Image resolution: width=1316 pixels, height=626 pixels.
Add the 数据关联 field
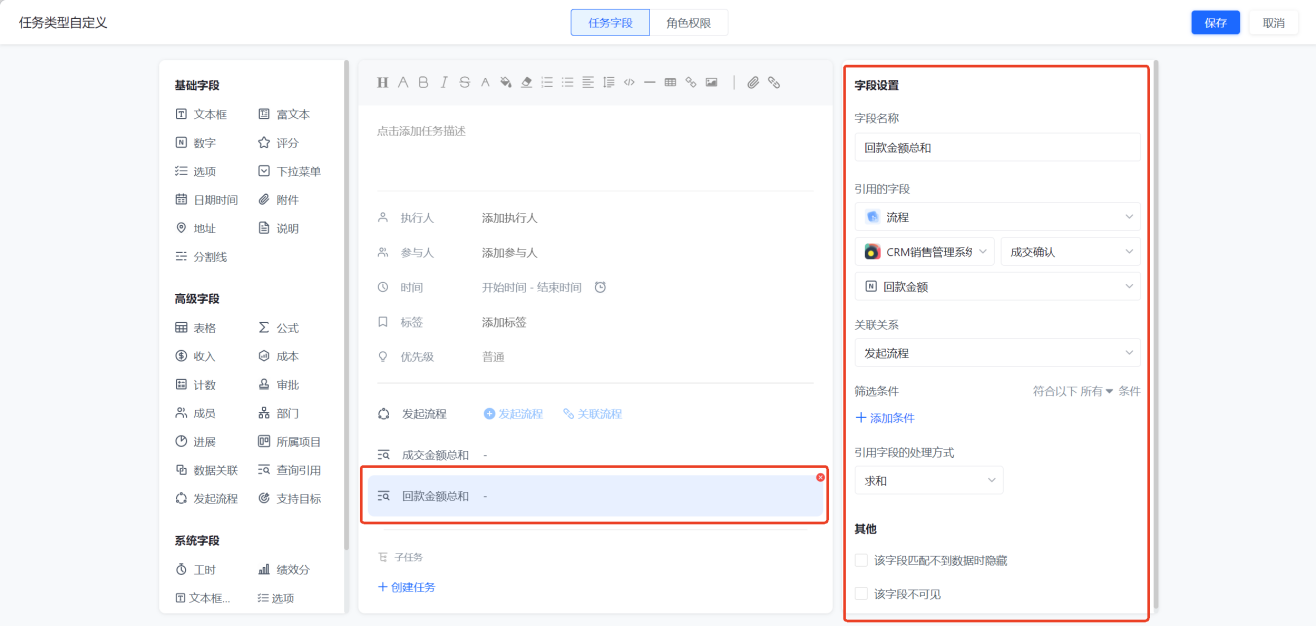tap(206, 470)
